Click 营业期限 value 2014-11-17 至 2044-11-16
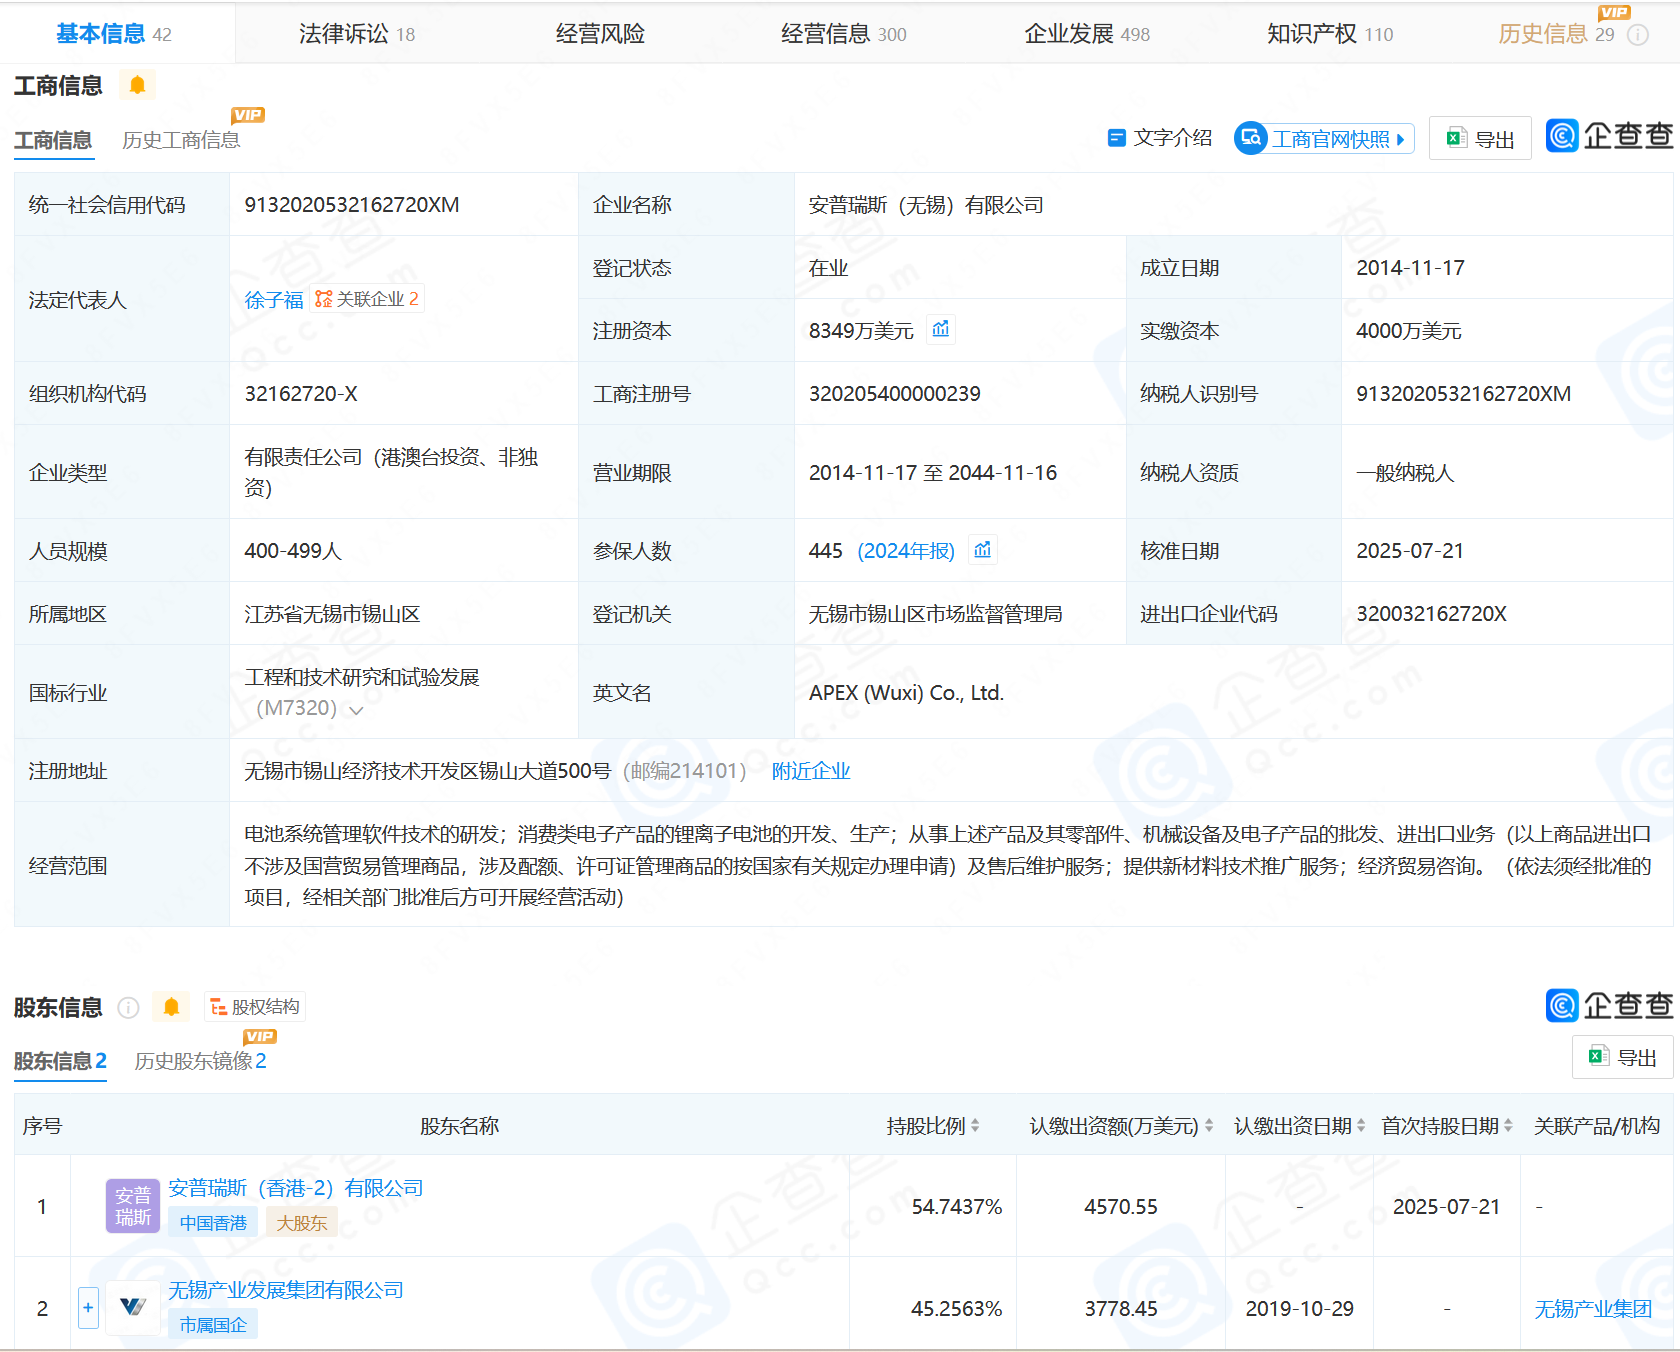This screenshot has height=1352, width=1680. tap(933, 473)
